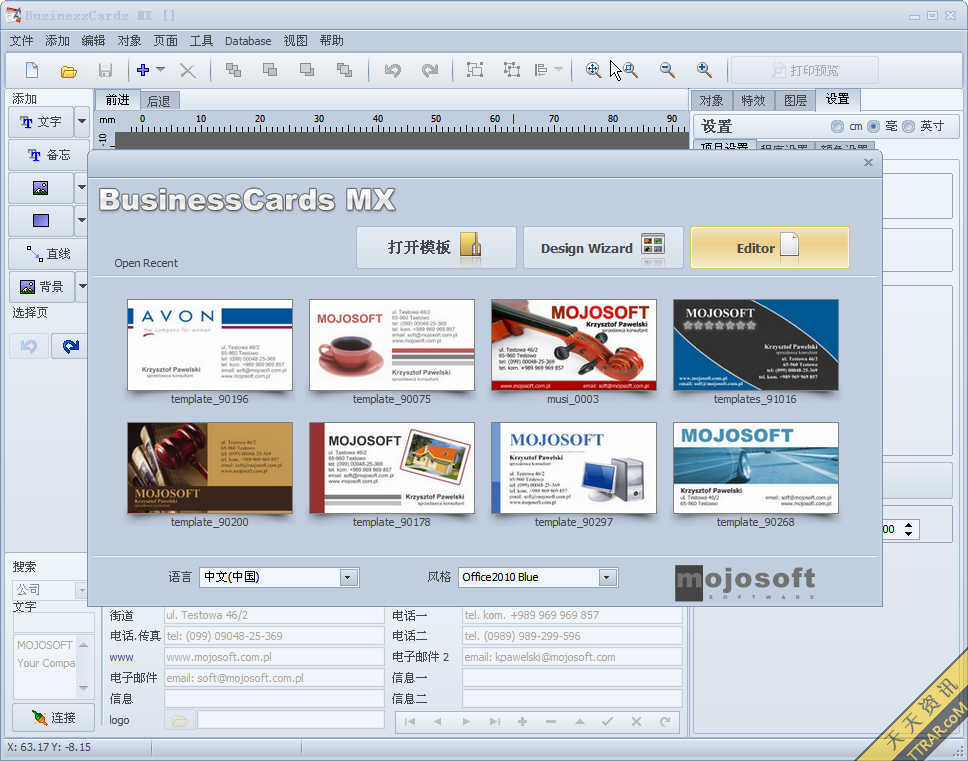Image resolution: width=968 pixels, height=761 pixels.
Task: Click the Group objects toolbar icon
Action: coord(475,70)
